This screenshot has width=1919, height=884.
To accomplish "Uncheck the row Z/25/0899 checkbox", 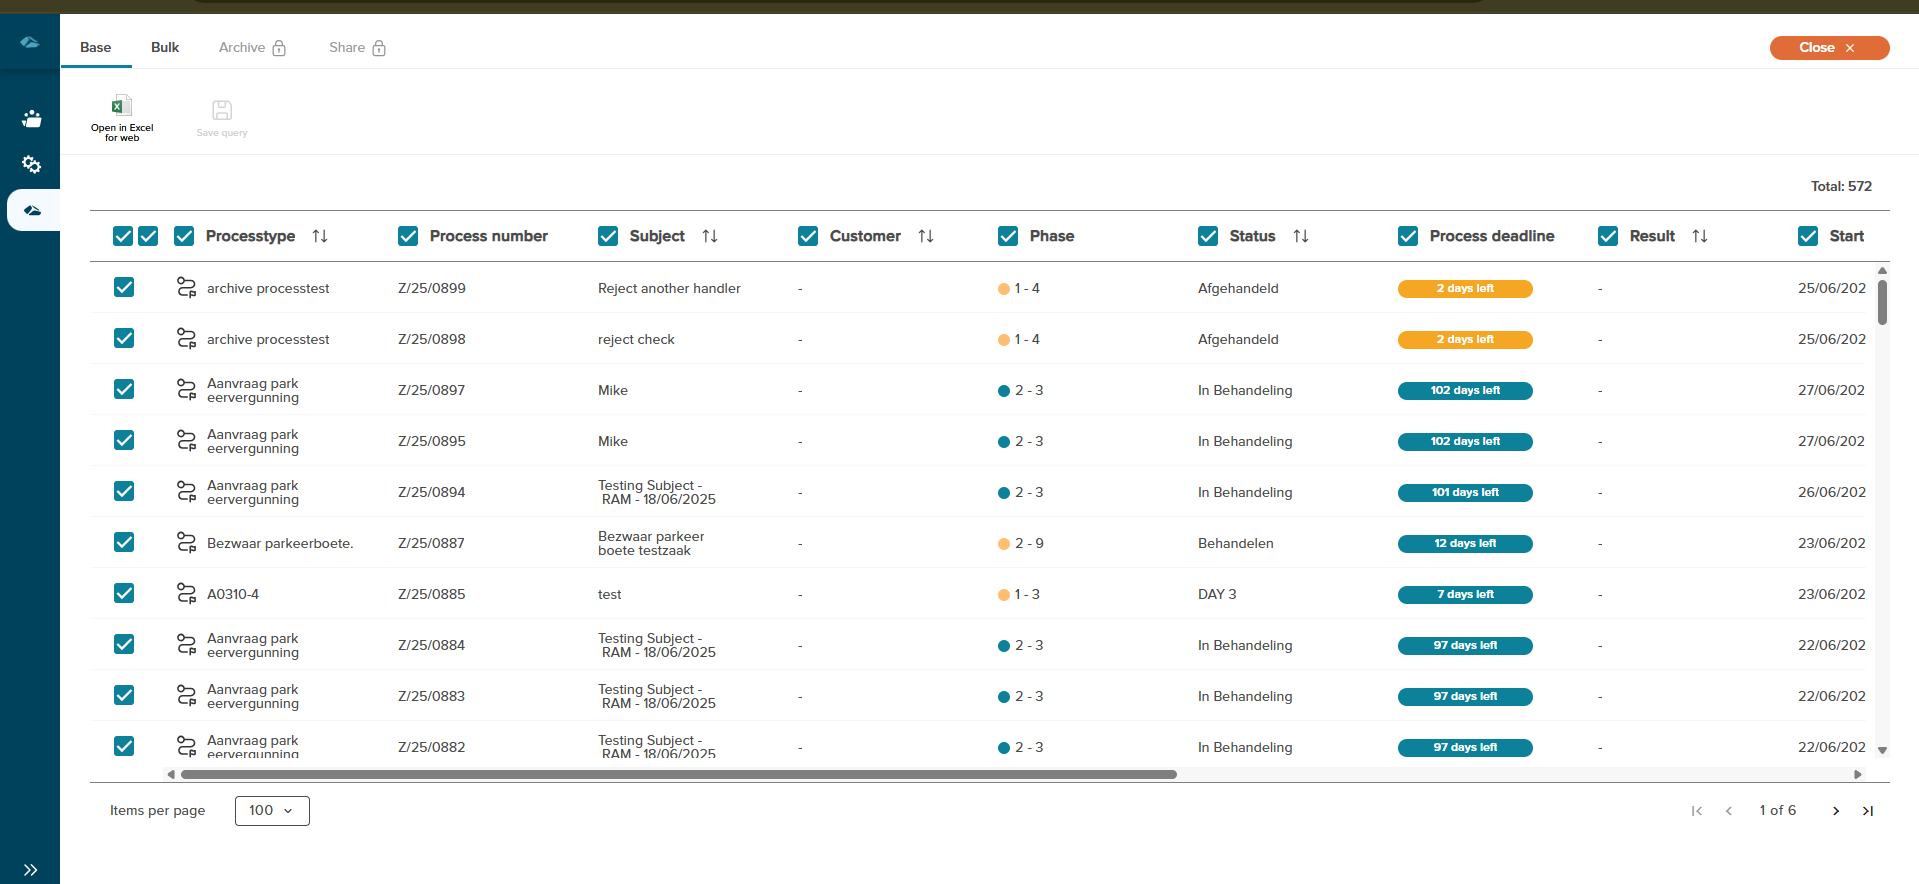I will [x=124, y=288].
